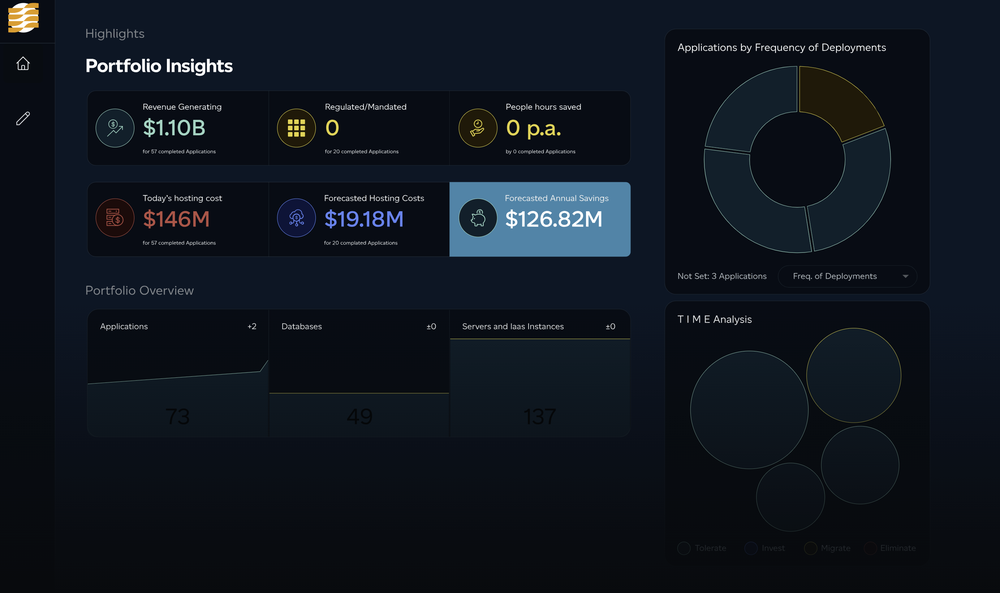Click the Applications by Frequency of Deployments title
This screenshot has width=1000, height=593.
(781, 48)
